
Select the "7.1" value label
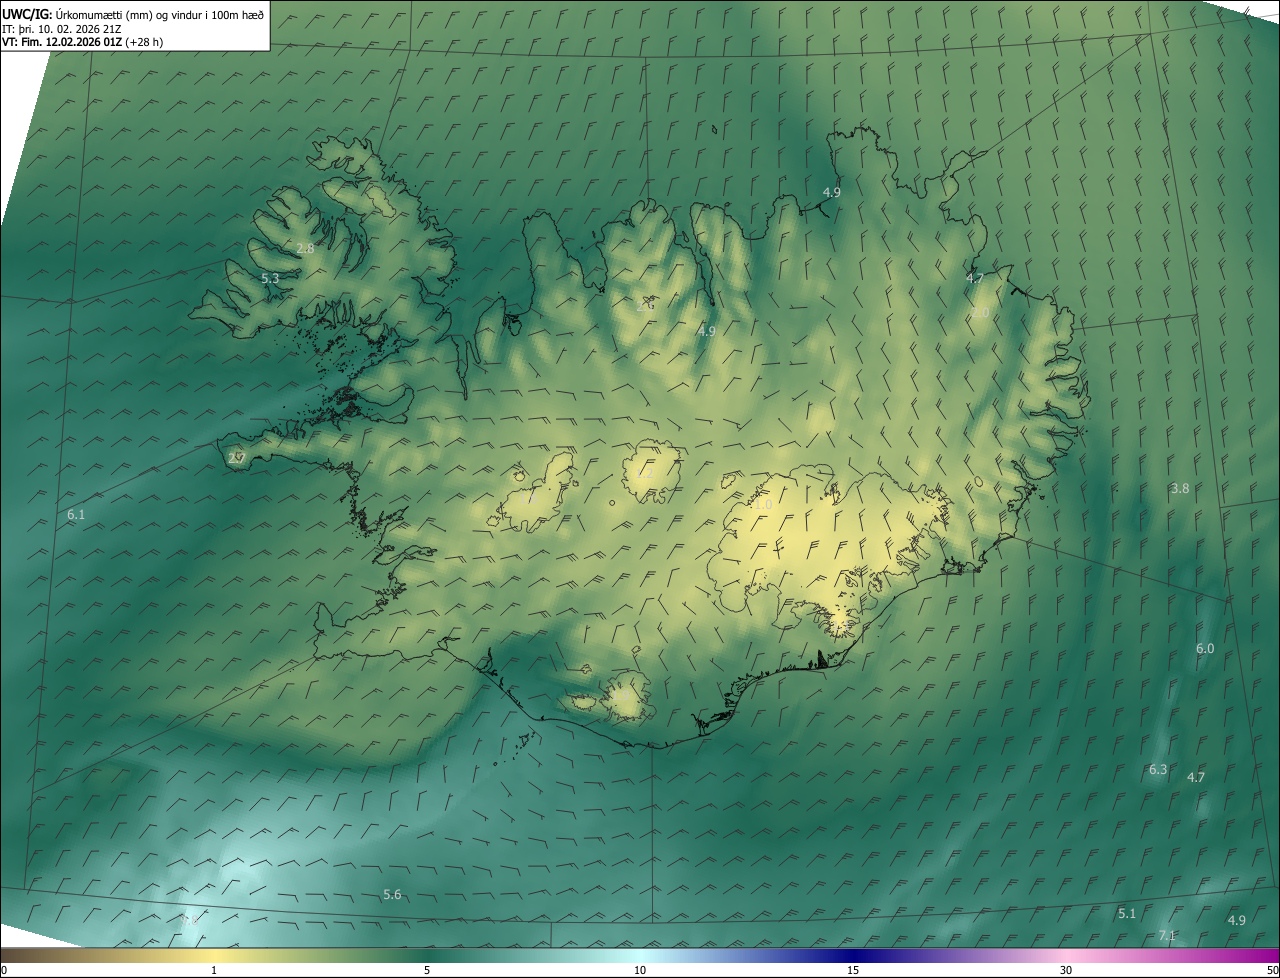pyautogui.click(x=1167, y=936)
